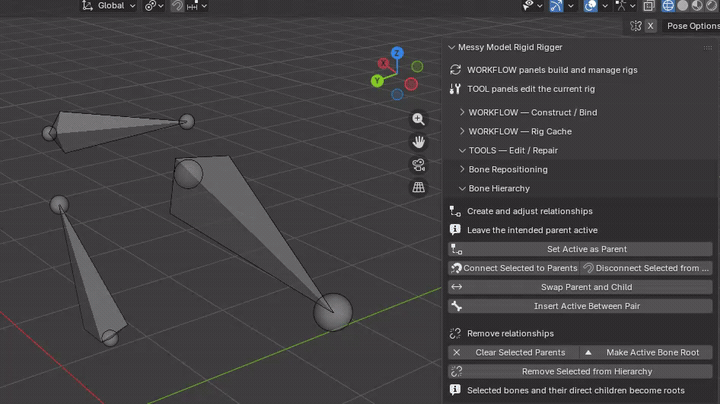Click the red X axis gizmo ball
Screen dimensions: 720x404
point(383,63)
